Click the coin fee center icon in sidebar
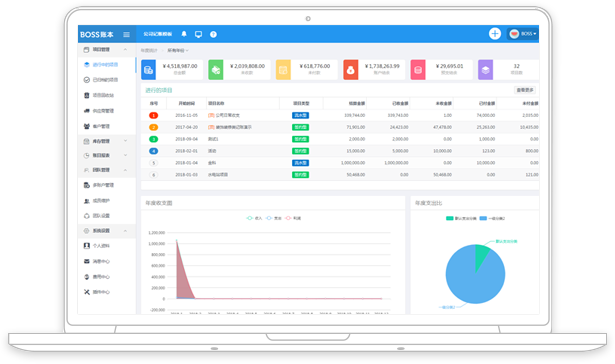615x364 pixels. click(x=87, y=277)
